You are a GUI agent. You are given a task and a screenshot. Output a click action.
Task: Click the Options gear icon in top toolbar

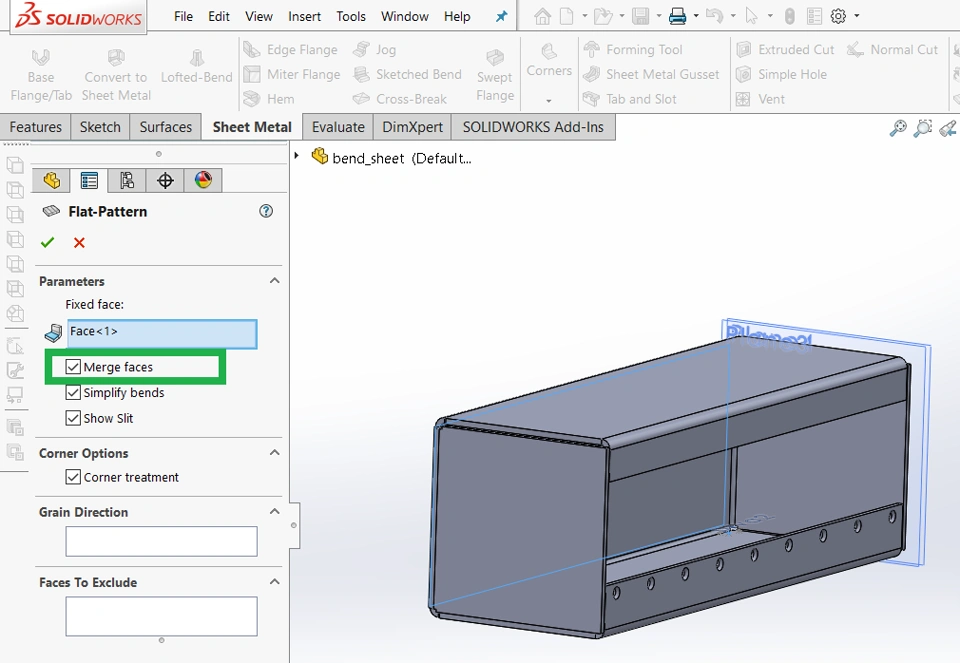click(838, 16)
